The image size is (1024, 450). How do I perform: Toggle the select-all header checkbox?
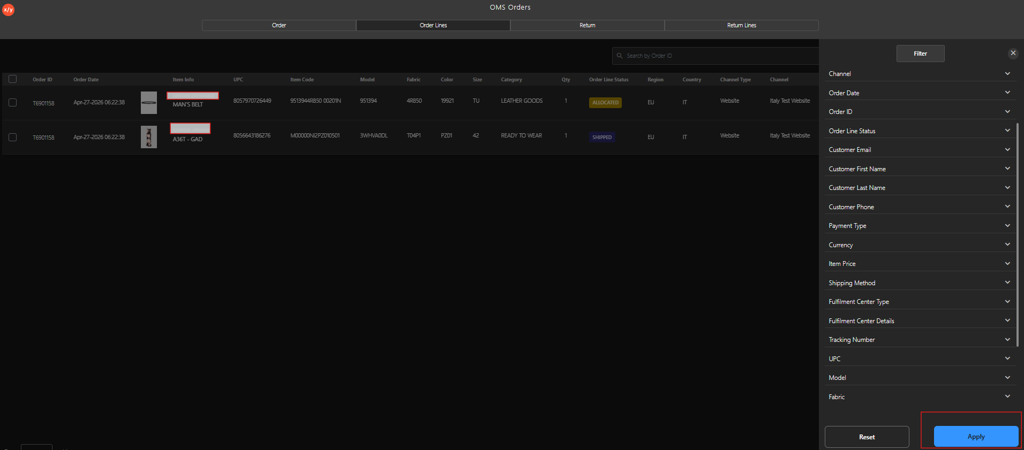tap(12, 79)
